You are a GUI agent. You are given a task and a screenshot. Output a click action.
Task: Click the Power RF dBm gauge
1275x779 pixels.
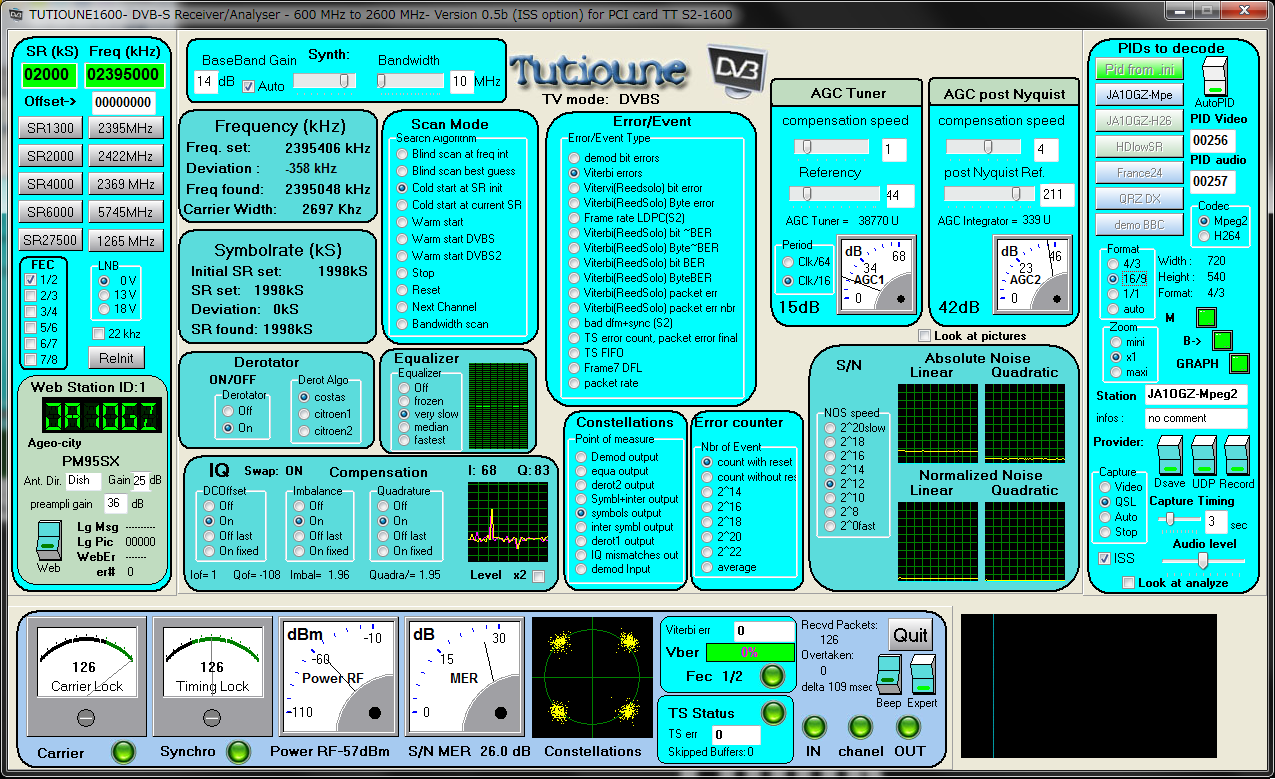(x=340, y=676)
